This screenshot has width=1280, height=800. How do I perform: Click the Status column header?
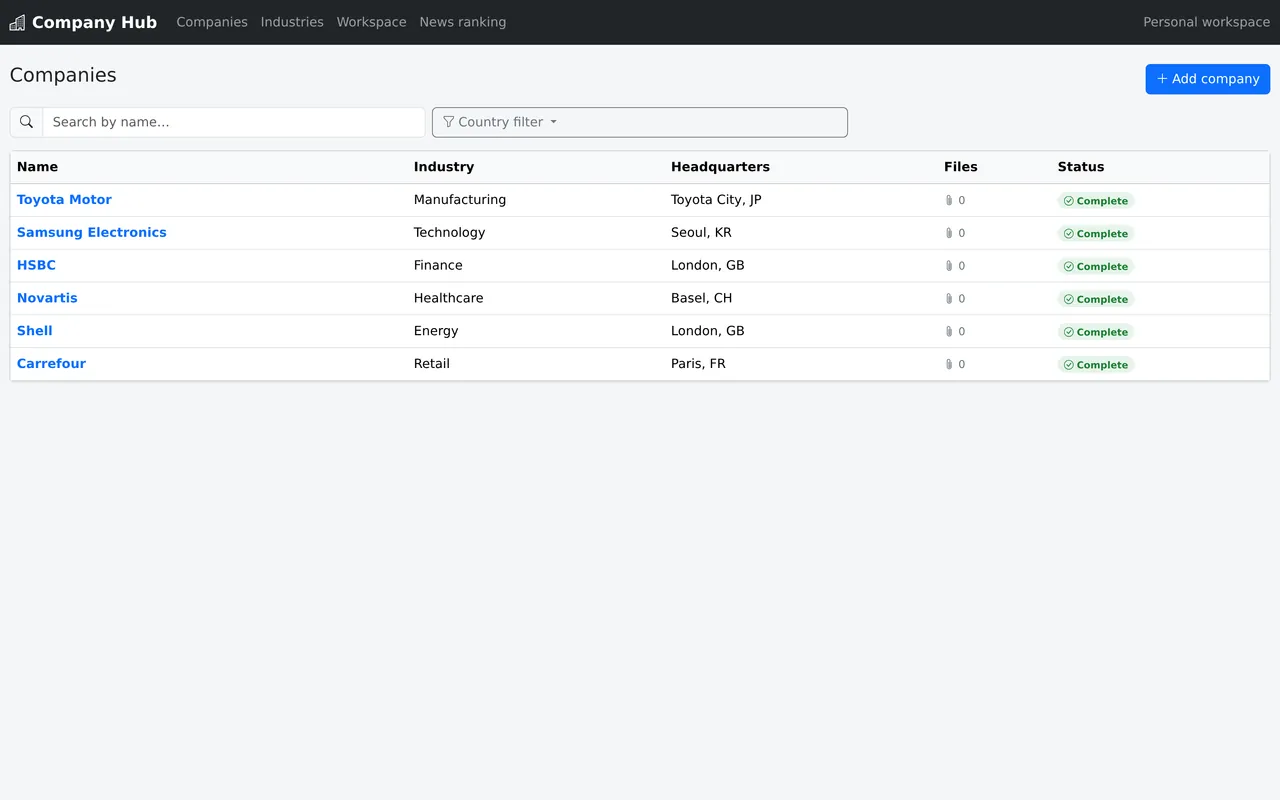click(x=1081, y=167)
